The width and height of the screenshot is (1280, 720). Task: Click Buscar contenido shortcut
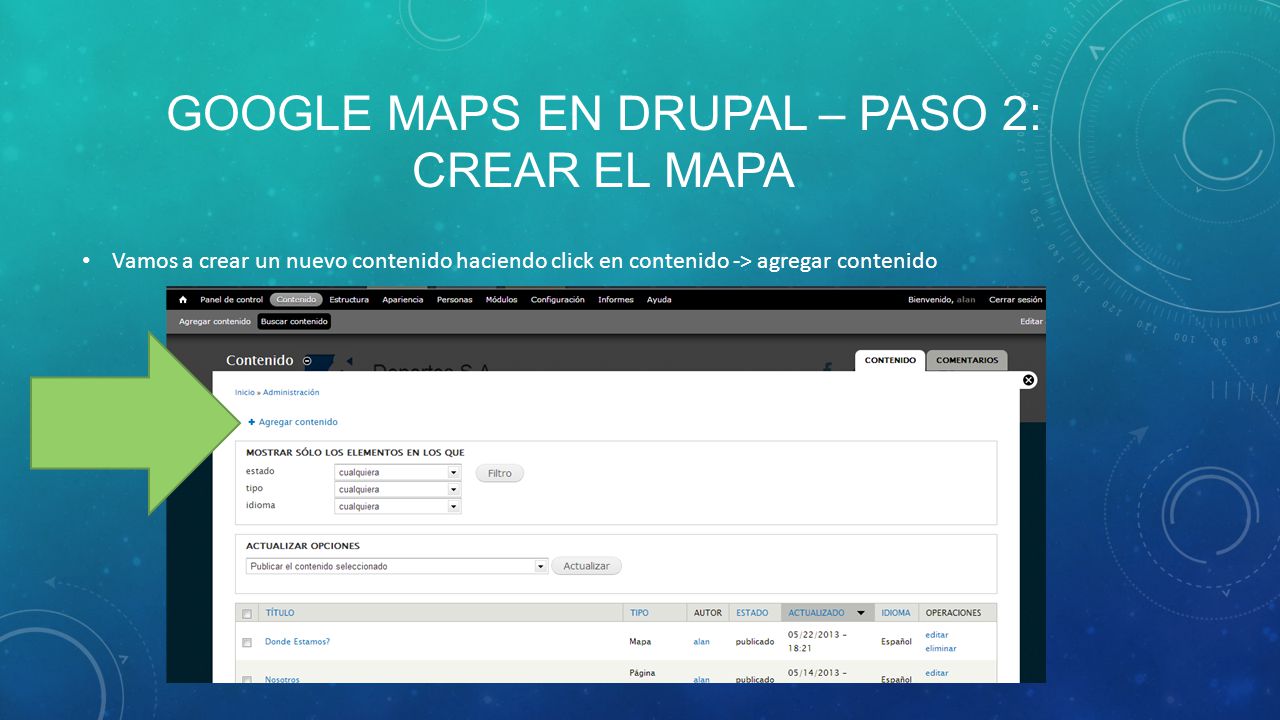(x=294, y=322)
